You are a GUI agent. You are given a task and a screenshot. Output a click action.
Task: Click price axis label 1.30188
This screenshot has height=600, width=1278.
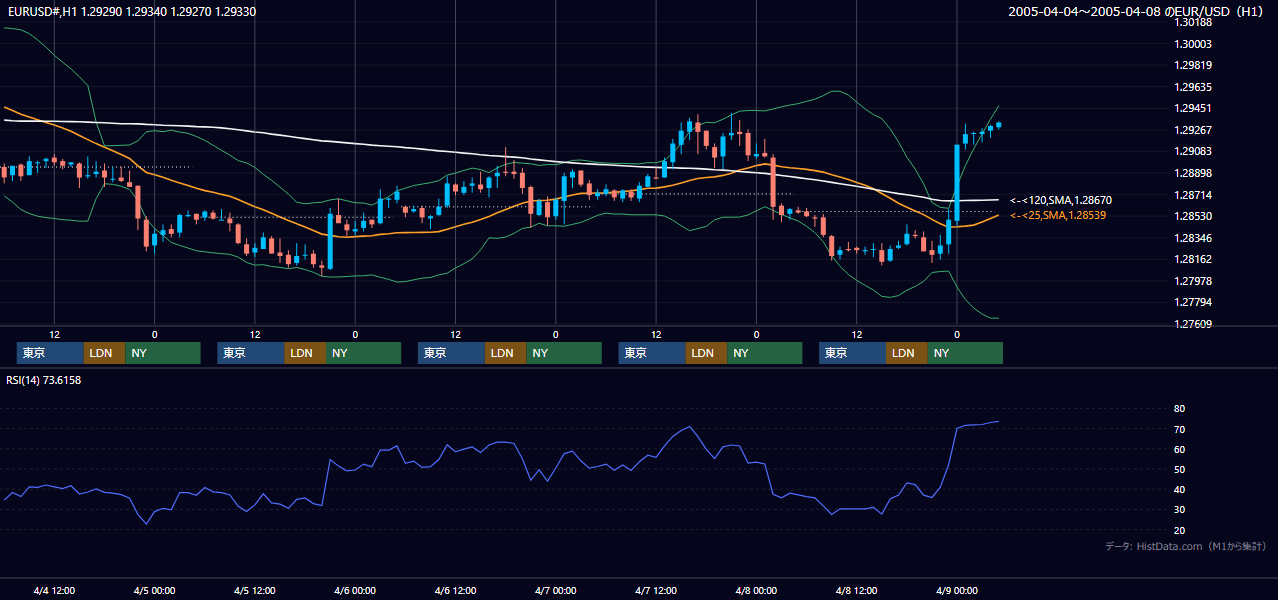[x=1193, y=22]
